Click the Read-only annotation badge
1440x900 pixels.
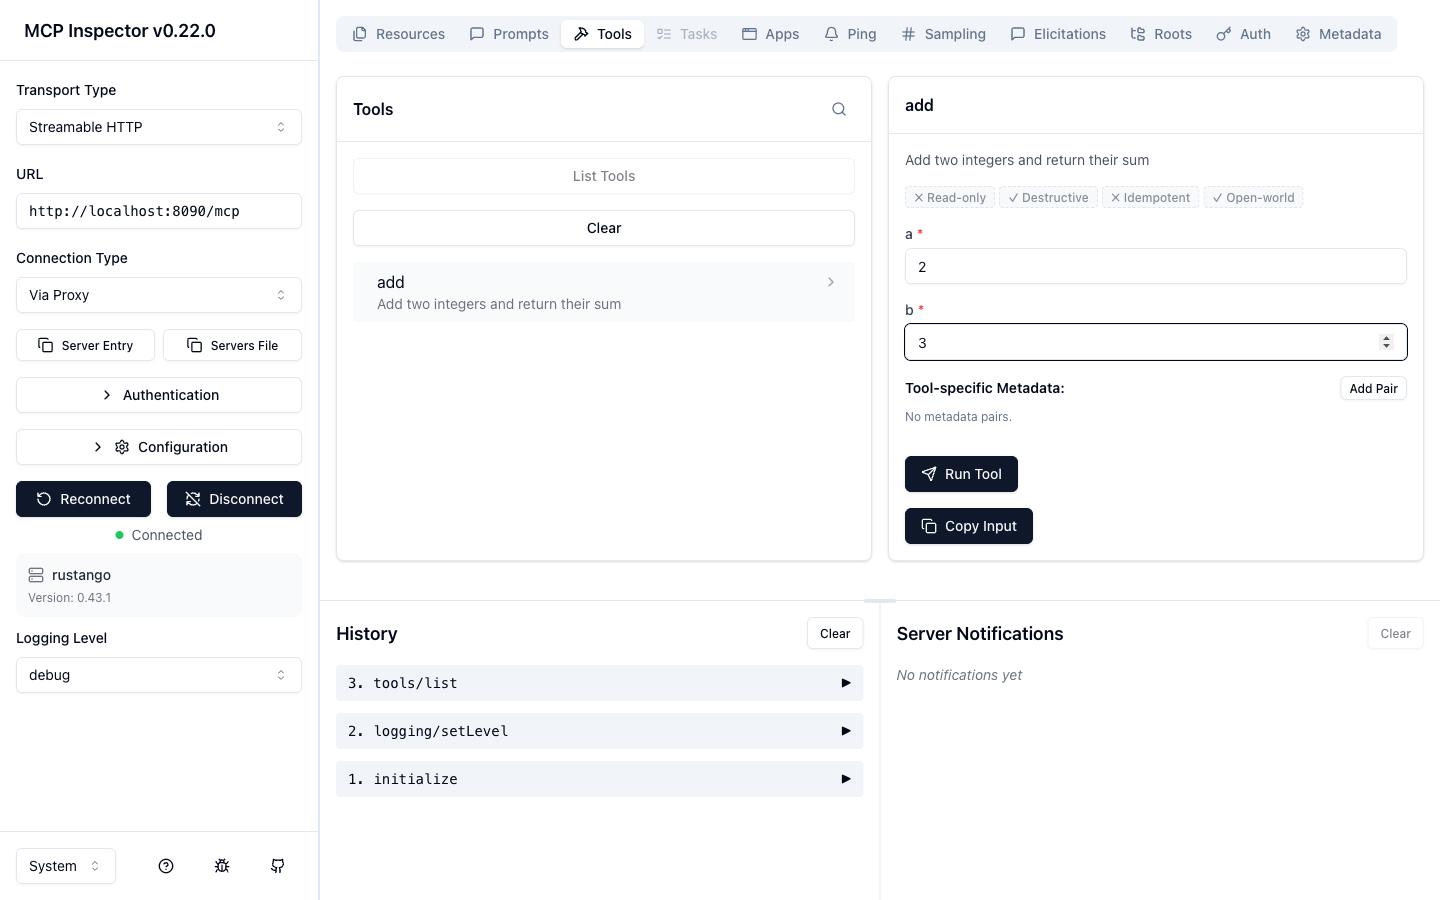pyautogui.click(x=950, y=198)
